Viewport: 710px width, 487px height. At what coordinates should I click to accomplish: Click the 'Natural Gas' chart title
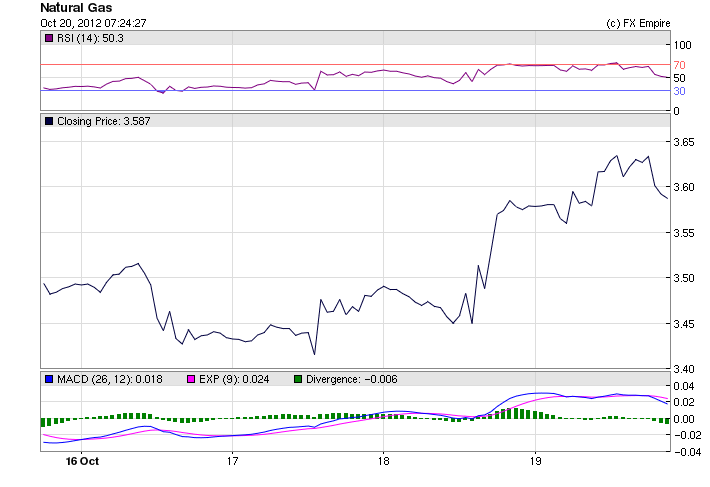pos(76,8)
